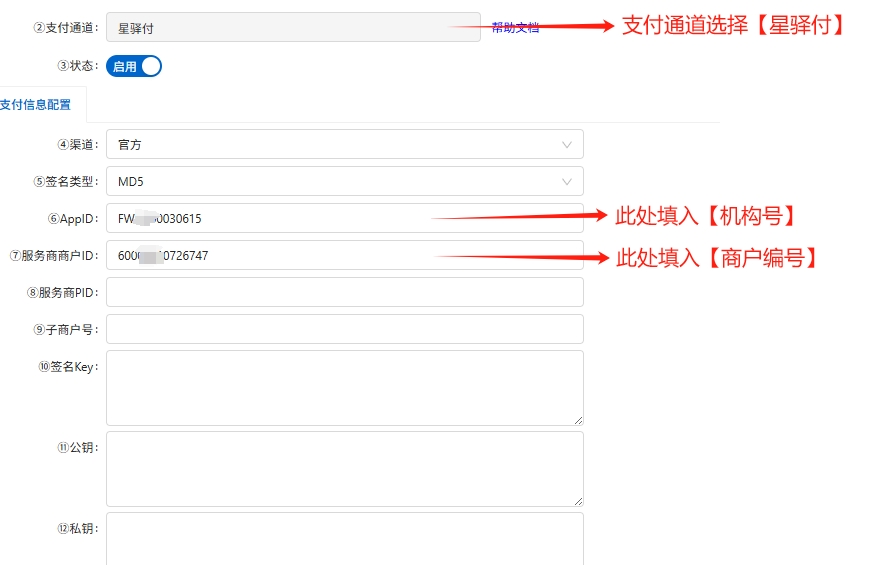Click the resize handle of 公钥 textarea
Image resolution: width=878 pixels, height=565 pixels.
point(577,500)
